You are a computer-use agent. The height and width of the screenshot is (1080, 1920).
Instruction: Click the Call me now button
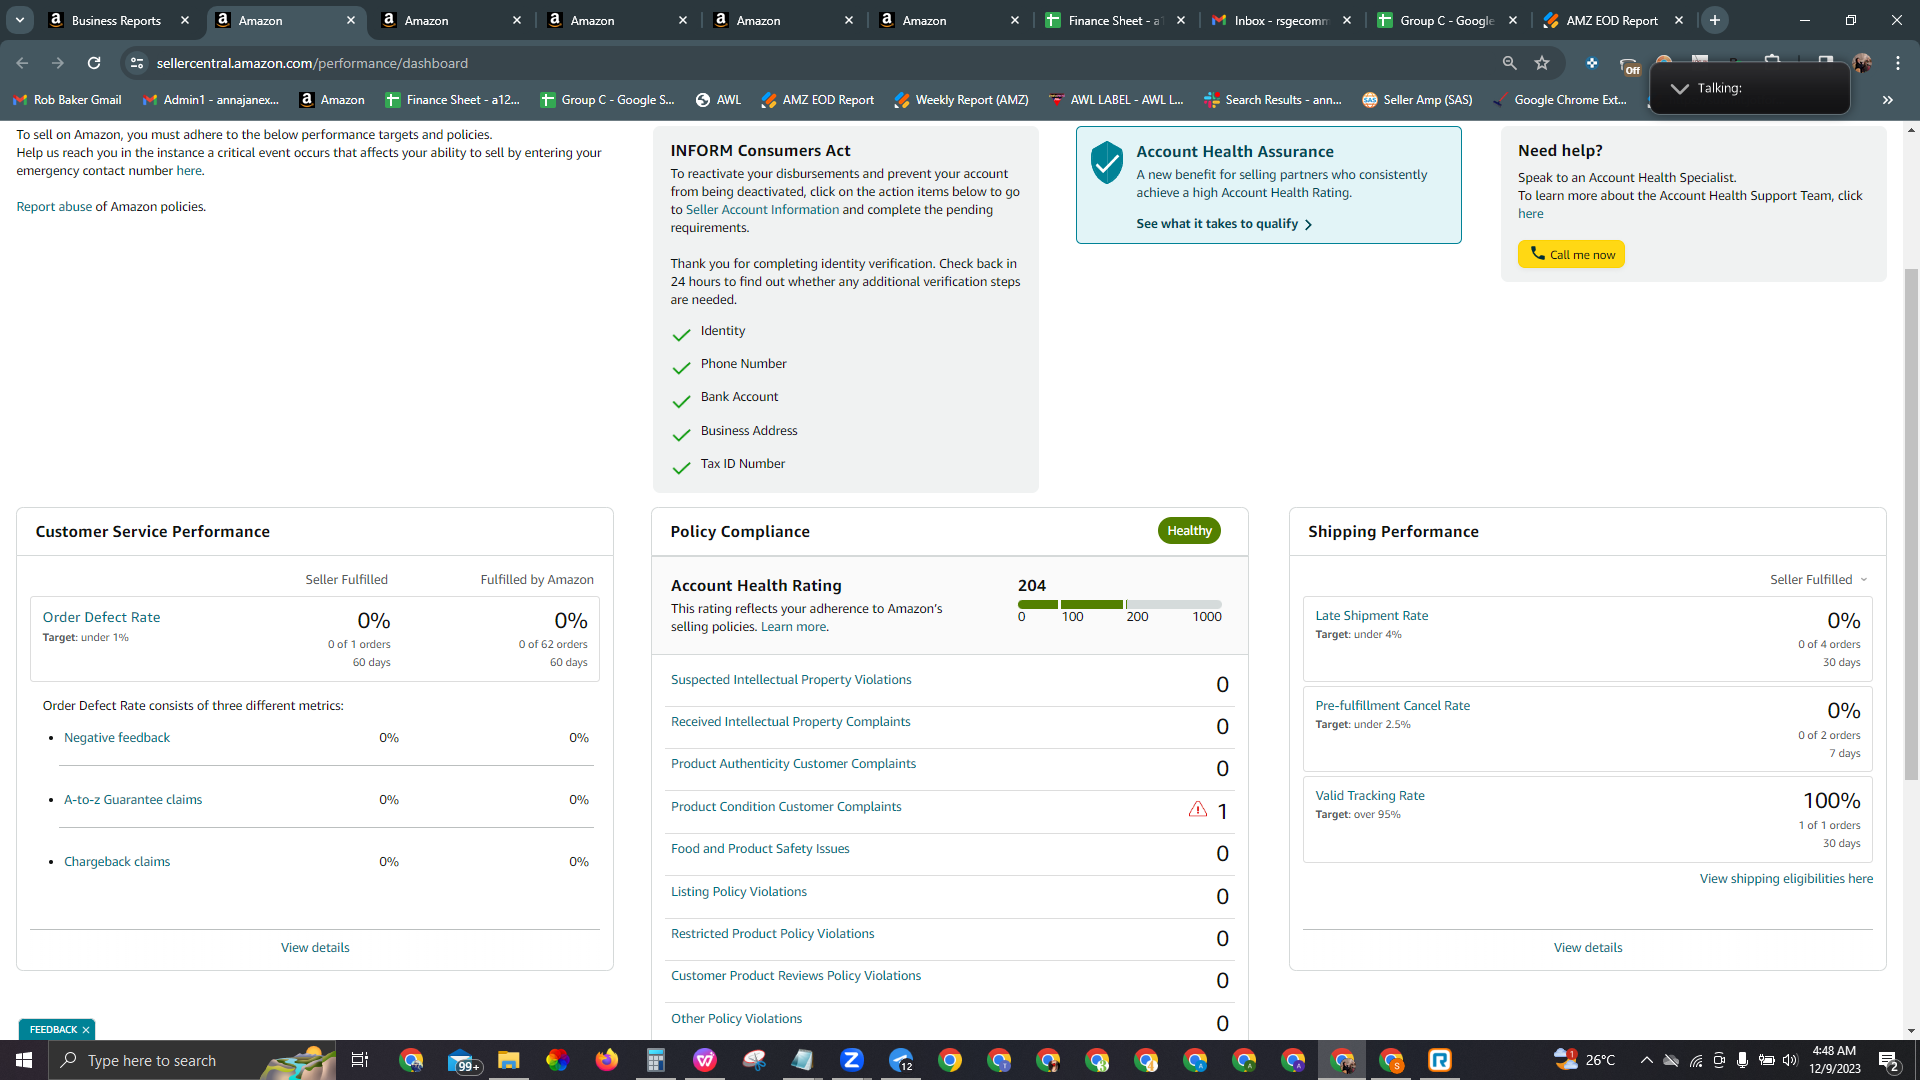pos(1571,254)
